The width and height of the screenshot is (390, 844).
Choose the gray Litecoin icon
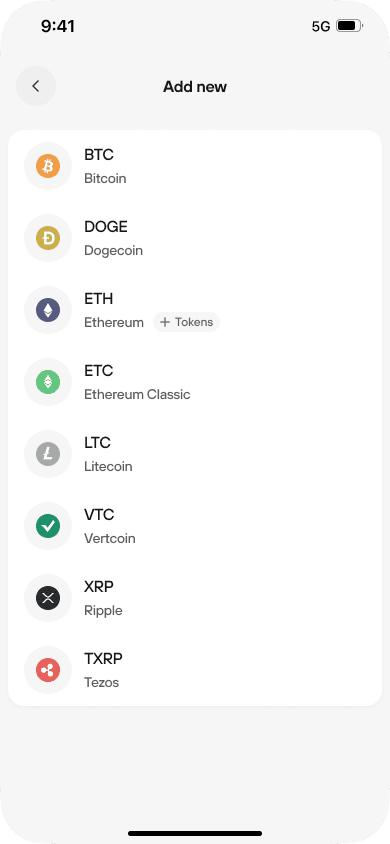point(48,454)
